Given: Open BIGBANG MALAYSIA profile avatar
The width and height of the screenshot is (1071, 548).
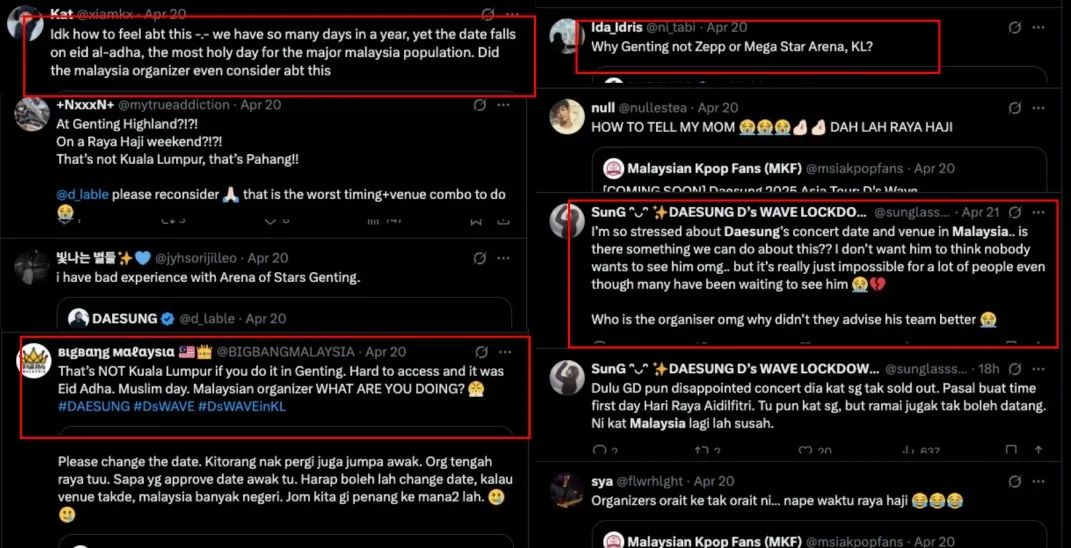Looking at the screenshot, I should tap(34, 364).
